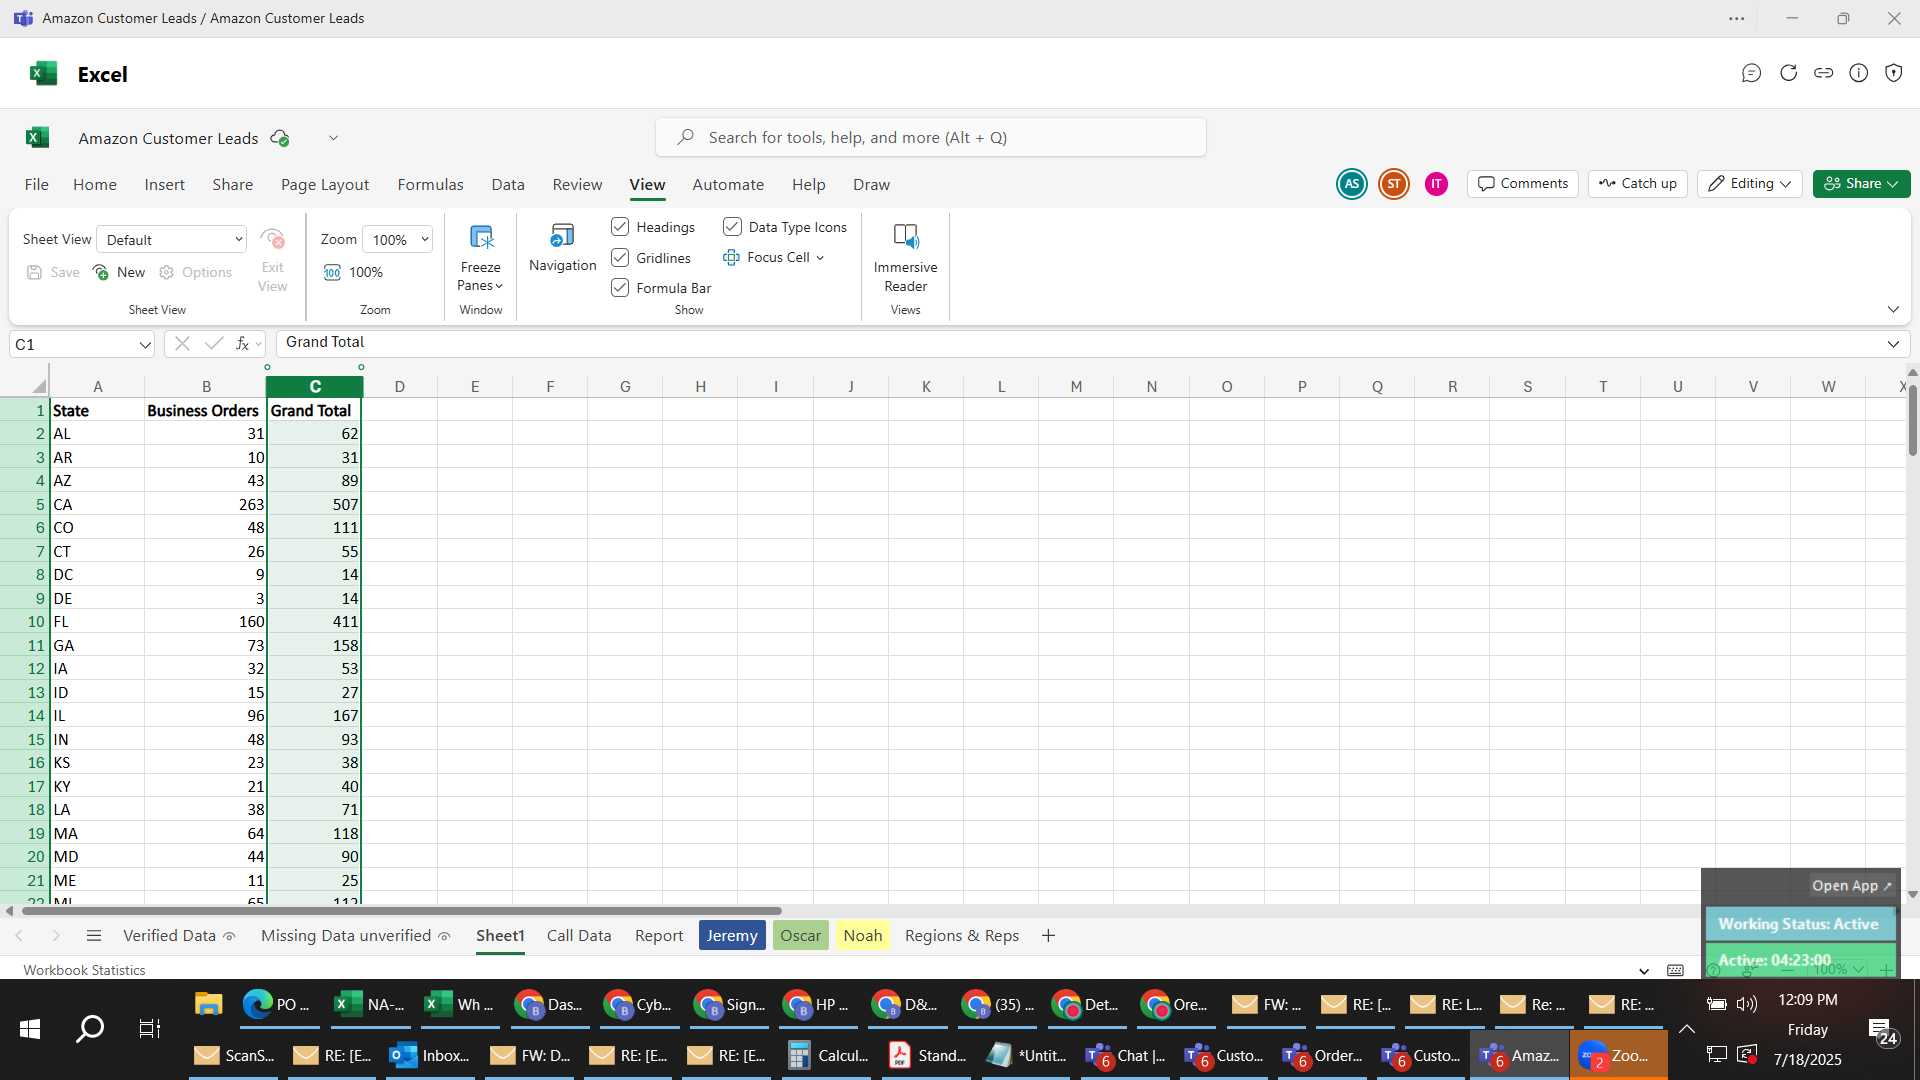Open the all sheets list icon

94,935
